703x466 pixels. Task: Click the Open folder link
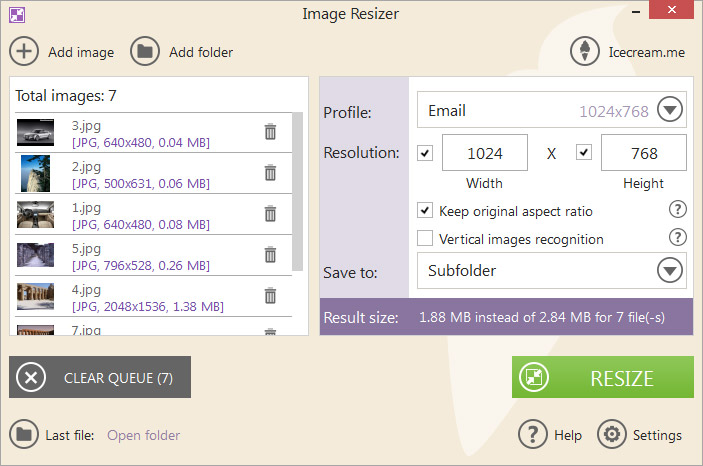point(143,435)
